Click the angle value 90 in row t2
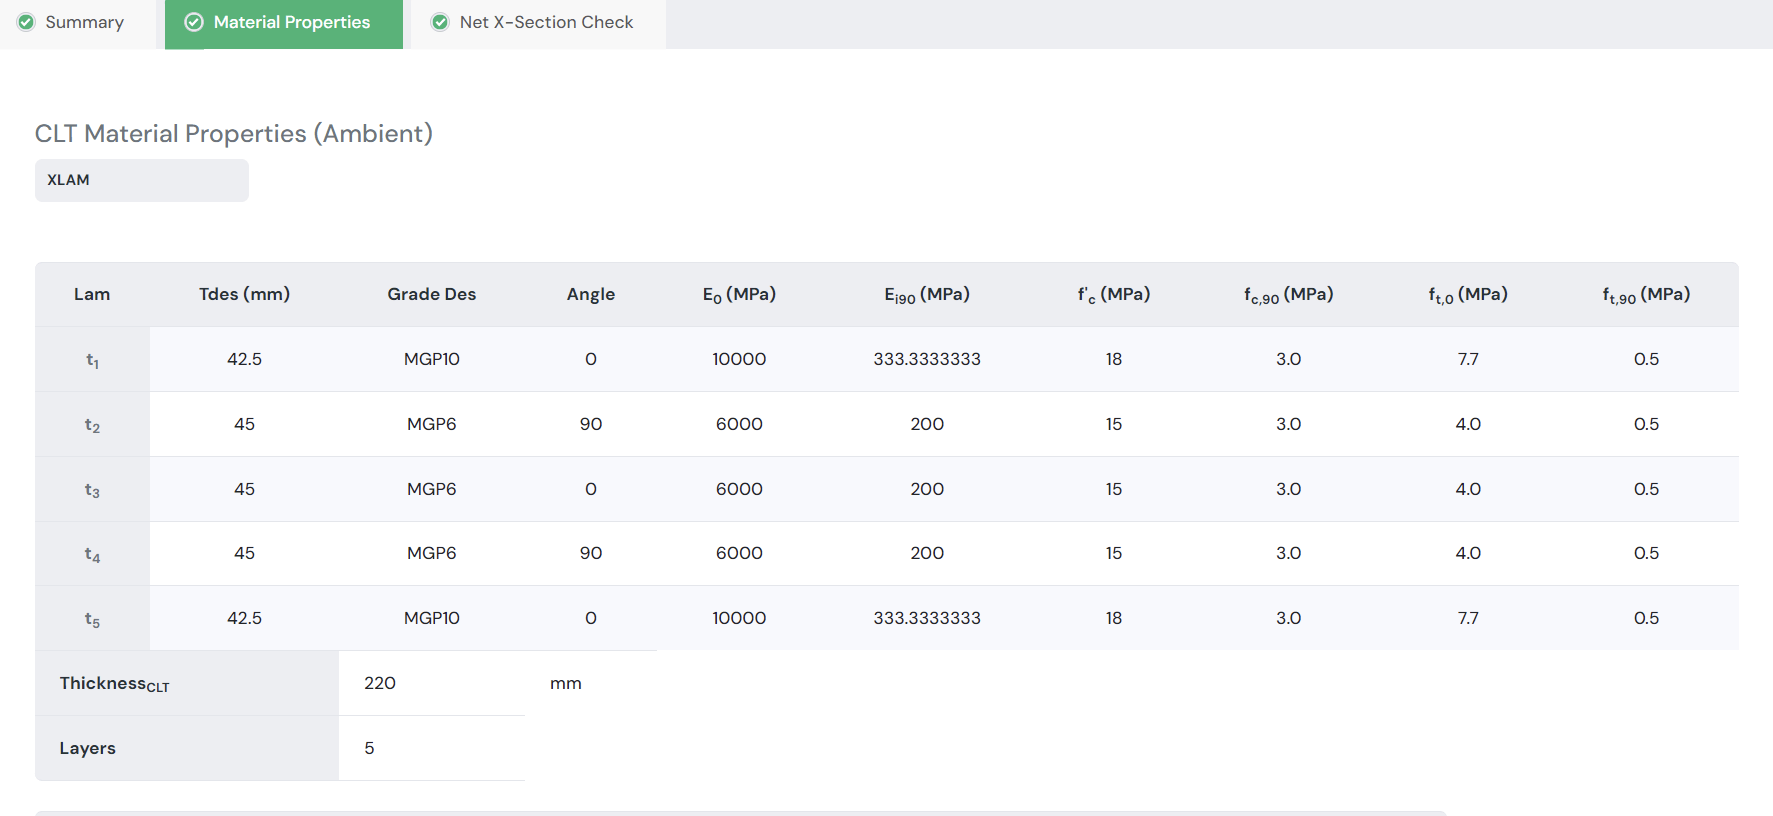 click(x=591, y=424)
